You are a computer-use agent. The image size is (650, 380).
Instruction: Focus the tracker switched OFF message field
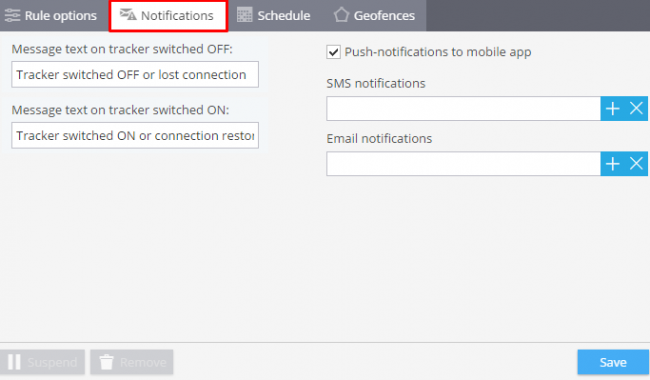pos(135,75)
